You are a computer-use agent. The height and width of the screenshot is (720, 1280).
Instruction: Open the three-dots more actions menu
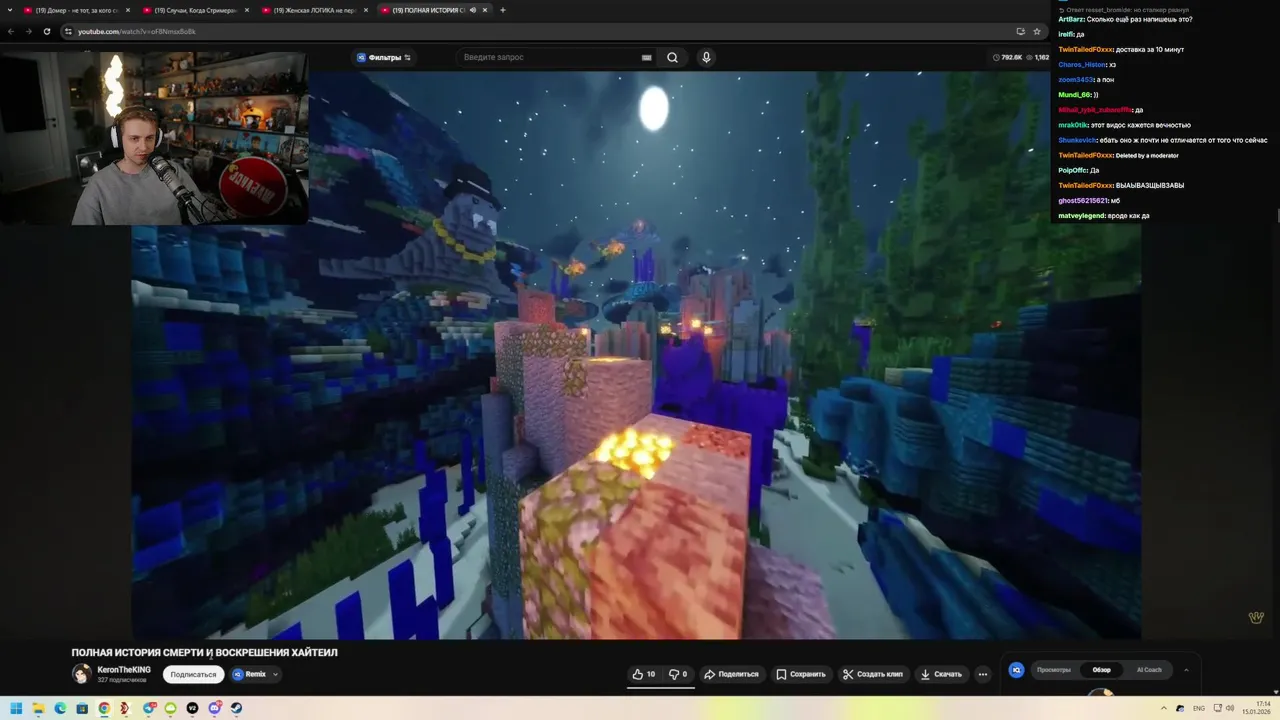pos(983,674)
